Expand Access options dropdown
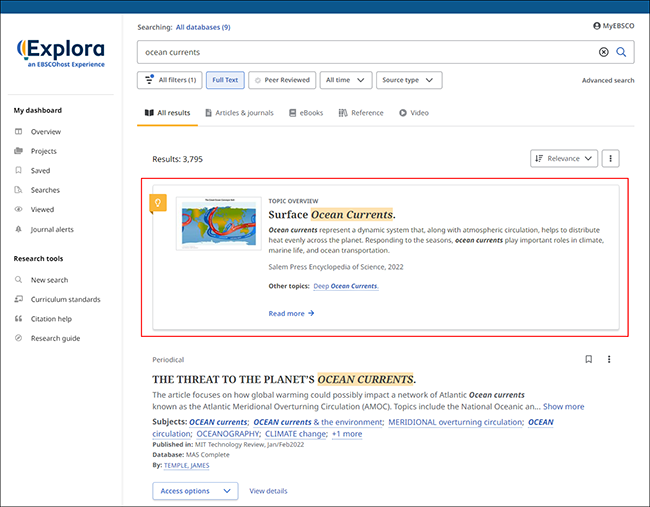Viewport: 650px width, 507px height. click(x=195, y=491)
